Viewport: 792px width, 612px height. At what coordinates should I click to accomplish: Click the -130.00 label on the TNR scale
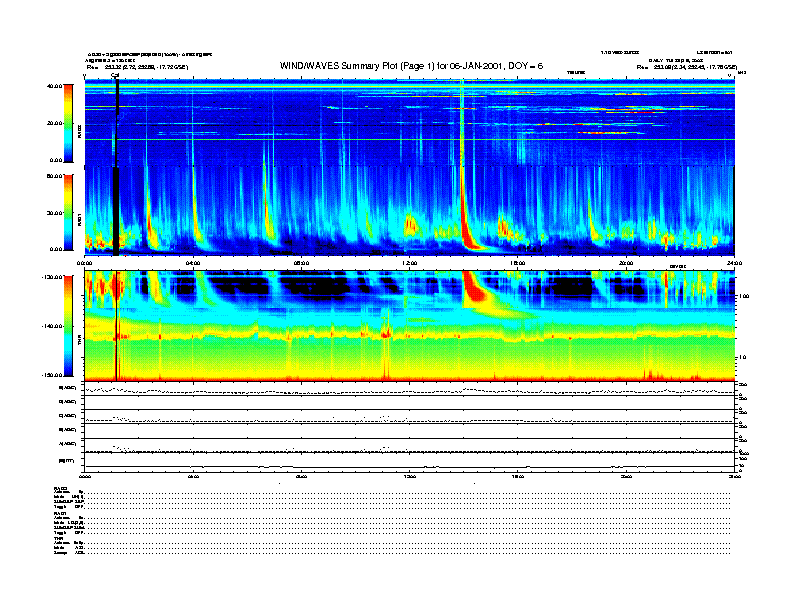[52, 277]
